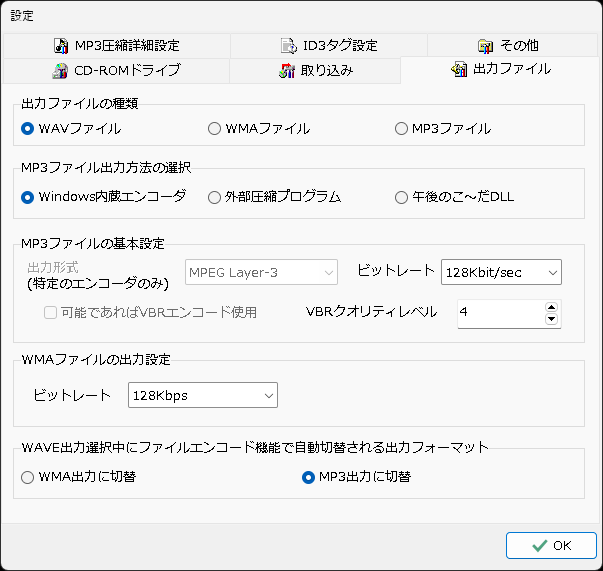Click the MP3ファイルの基本設定 group title
603x571 pixels.
click(93, 244)
